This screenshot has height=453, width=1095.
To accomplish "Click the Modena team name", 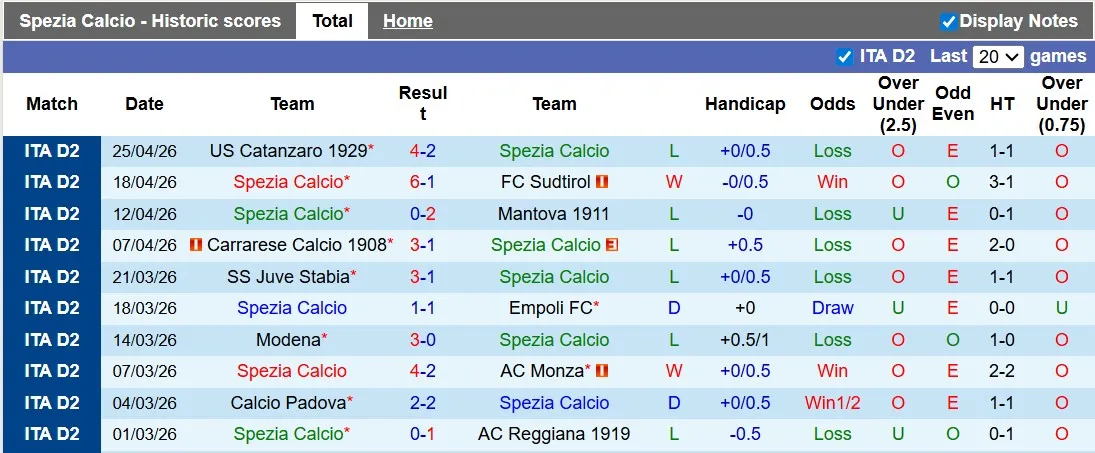I will (287, 340).
